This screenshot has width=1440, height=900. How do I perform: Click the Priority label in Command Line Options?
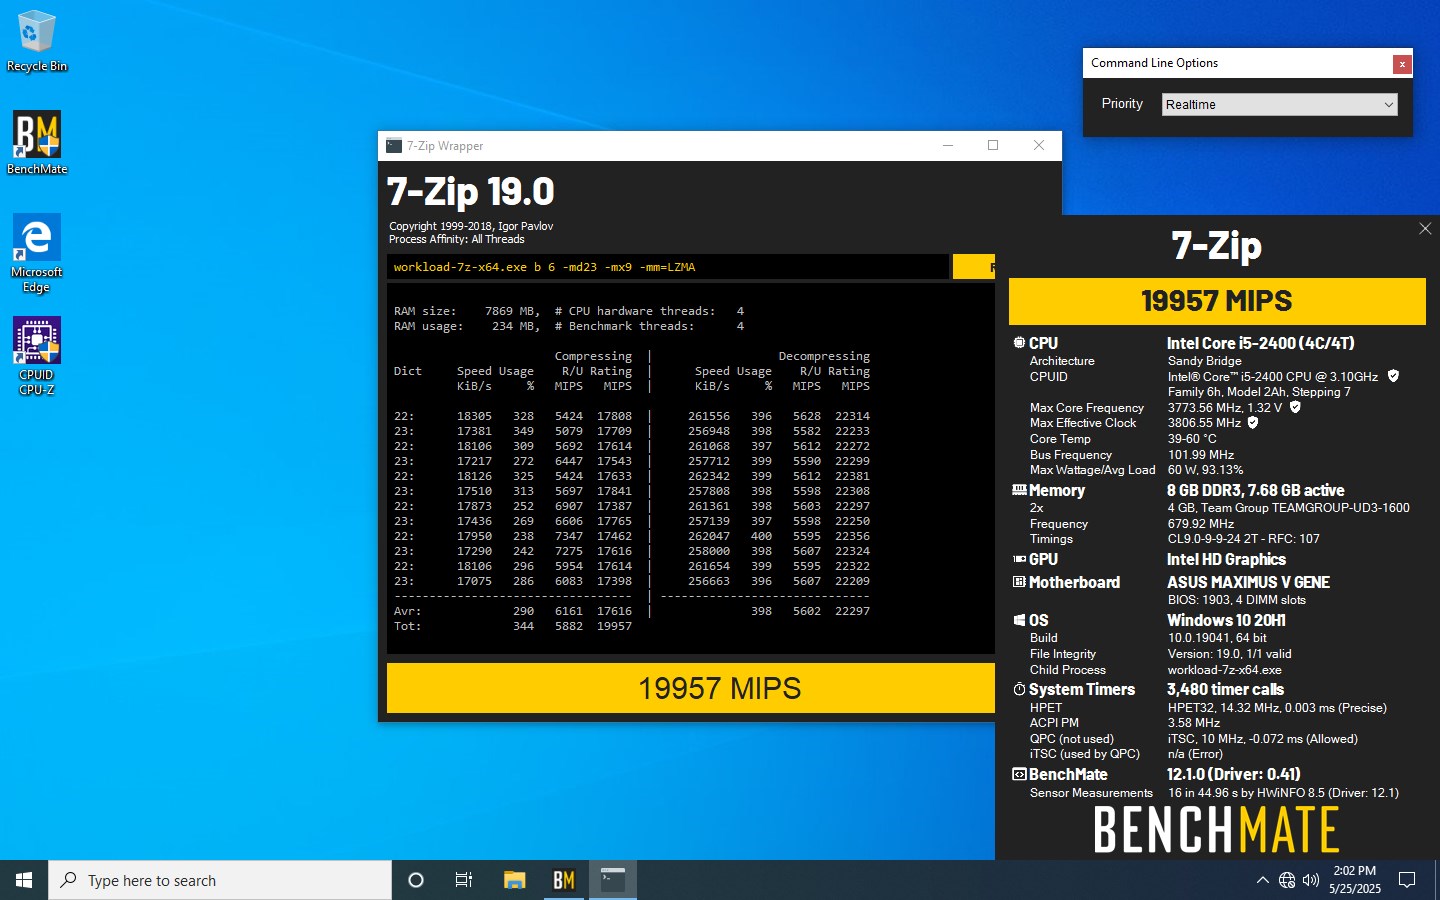pos(1122,104)
